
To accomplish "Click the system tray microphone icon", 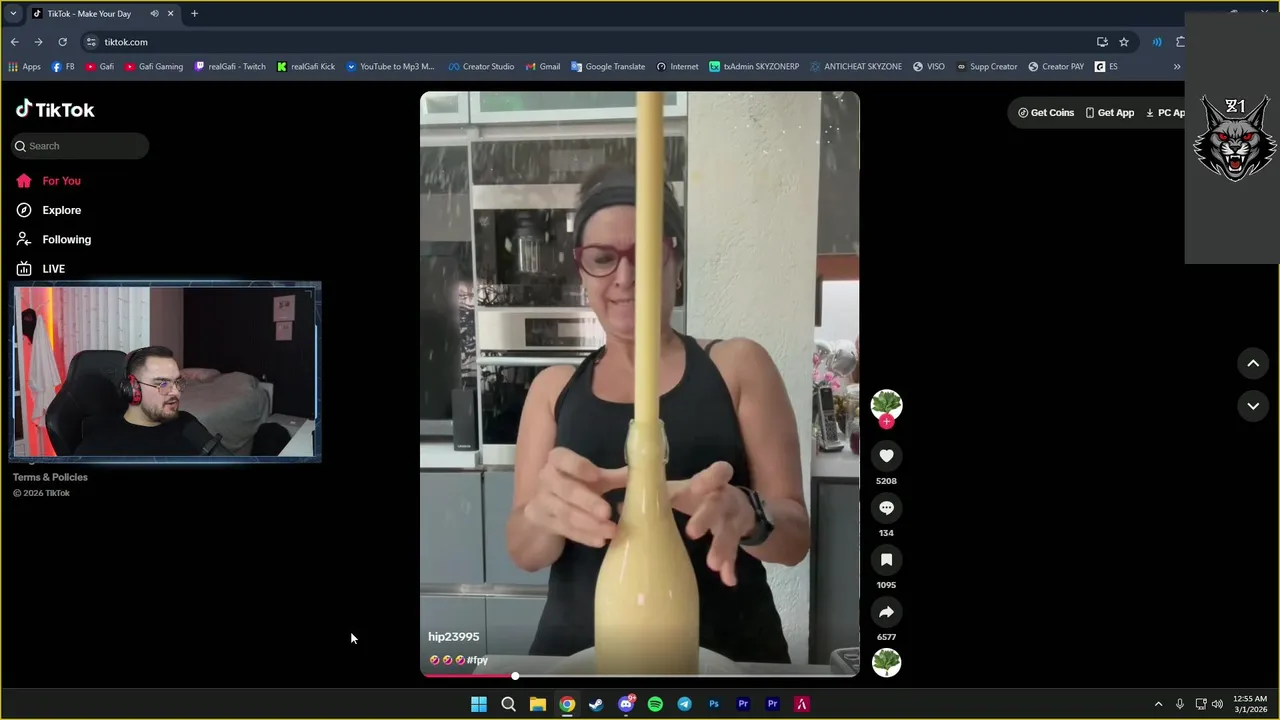I will (1180, 704).
